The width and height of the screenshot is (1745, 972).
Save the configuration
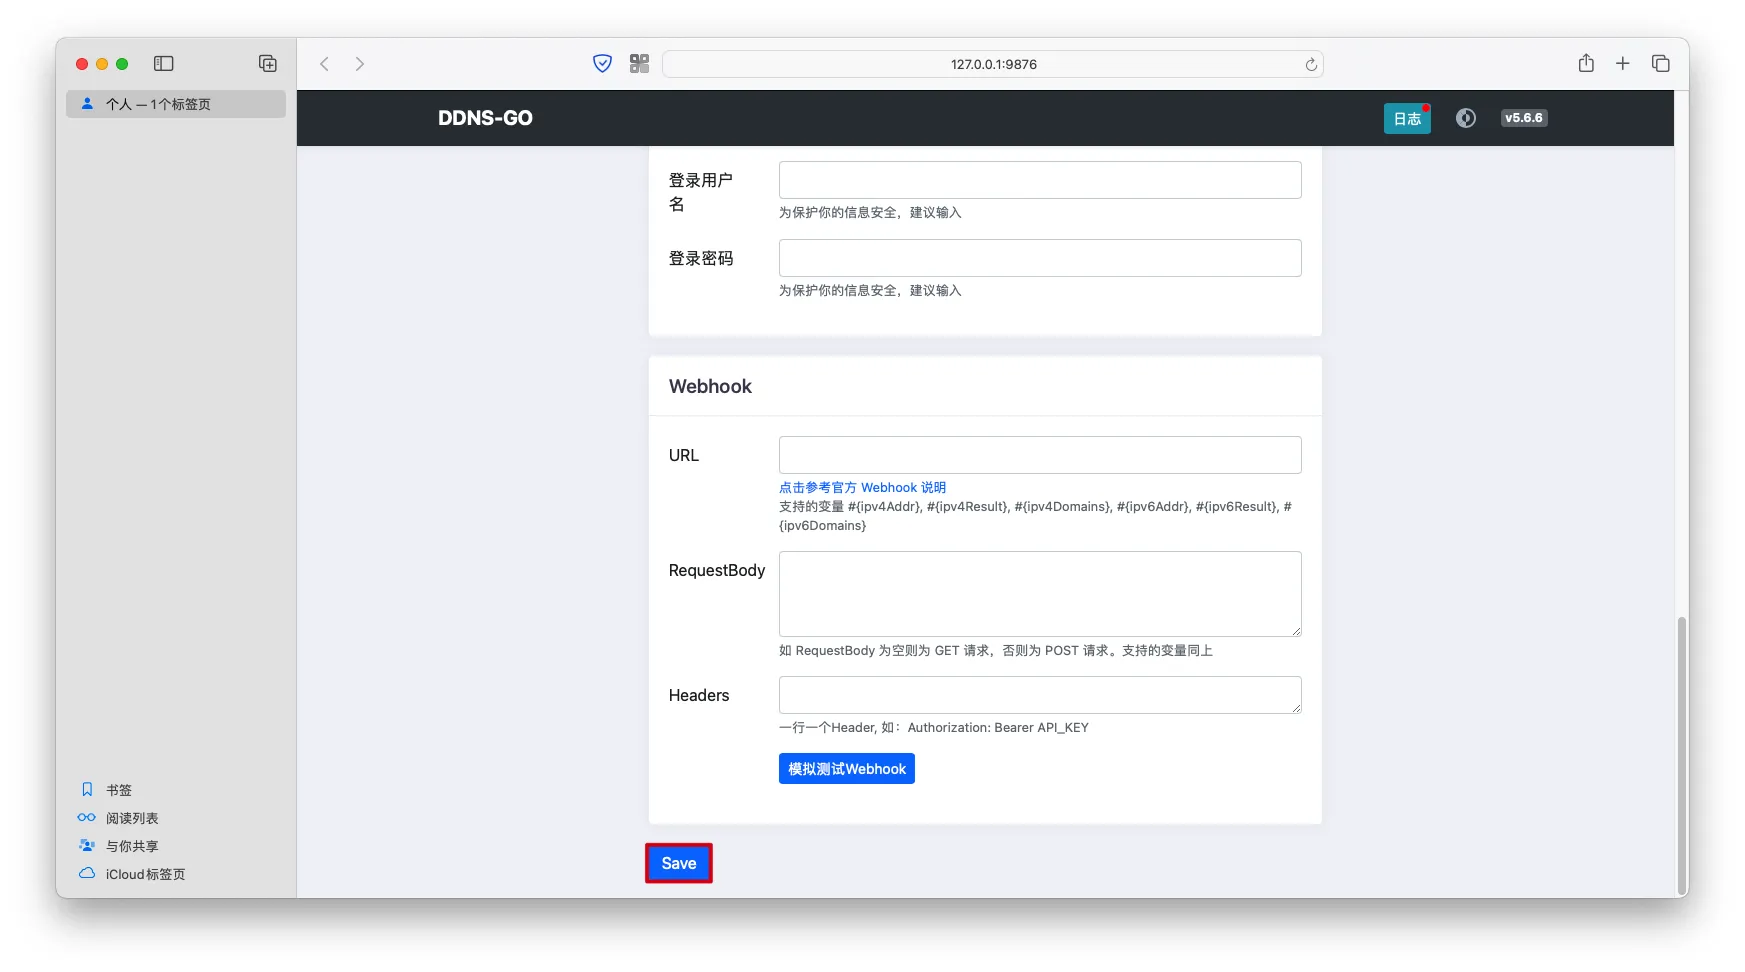tap(679, 863)
